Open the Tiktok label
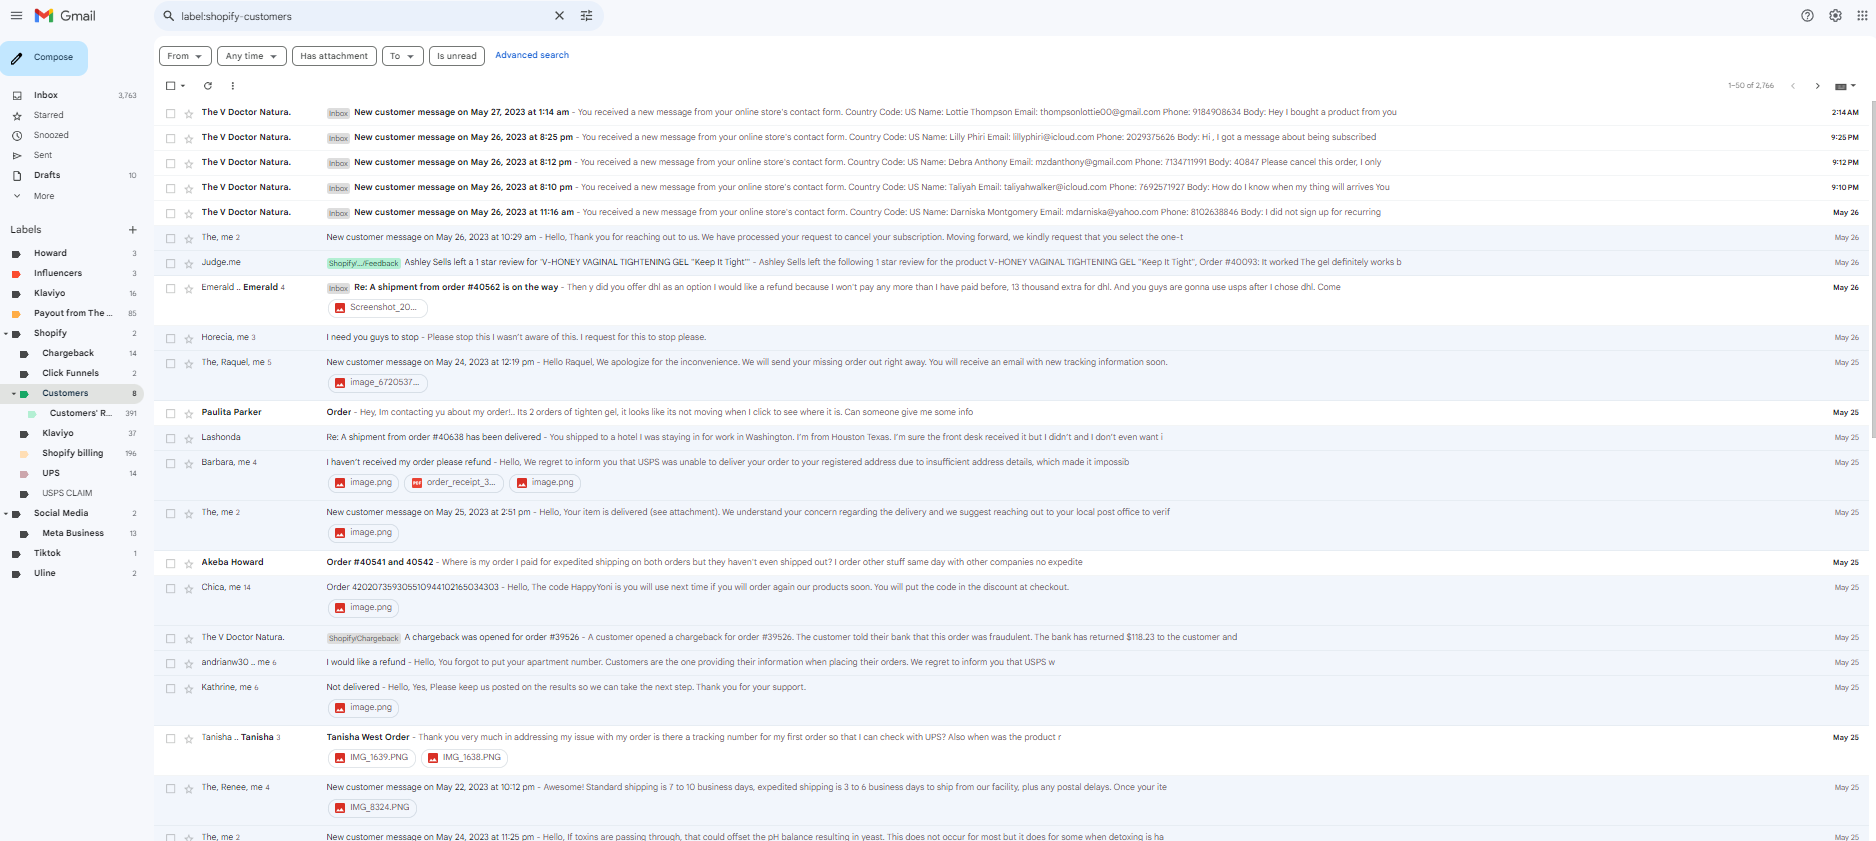The height and width of the screenshot is (841, 1876). tap(47, 553)
